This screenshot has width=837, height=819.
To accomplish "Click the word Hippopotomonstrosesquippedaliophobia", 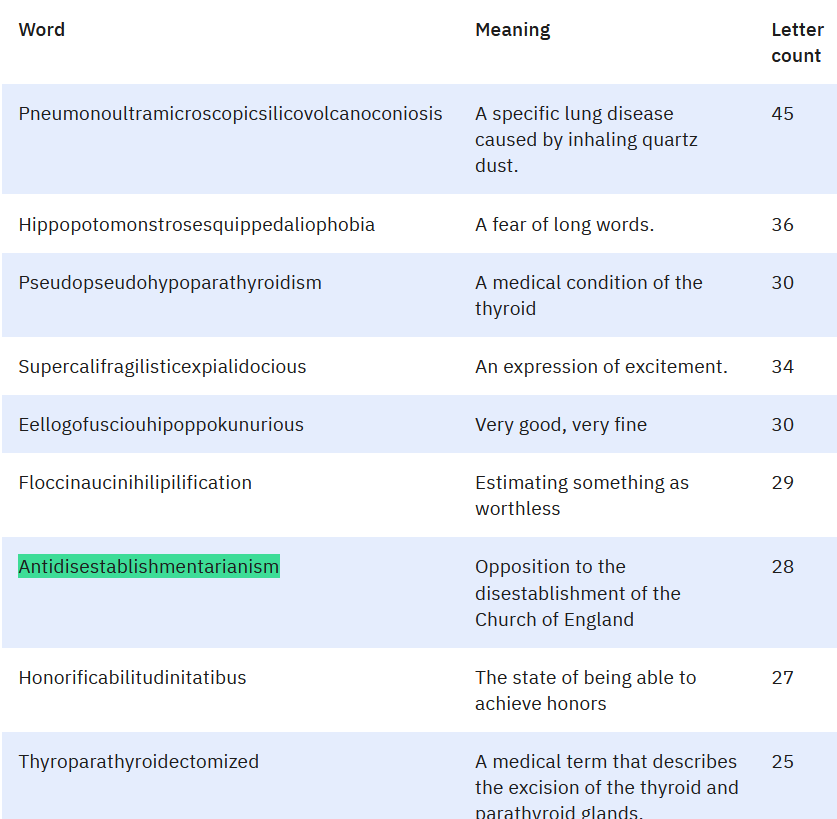I will pos(196,225).
